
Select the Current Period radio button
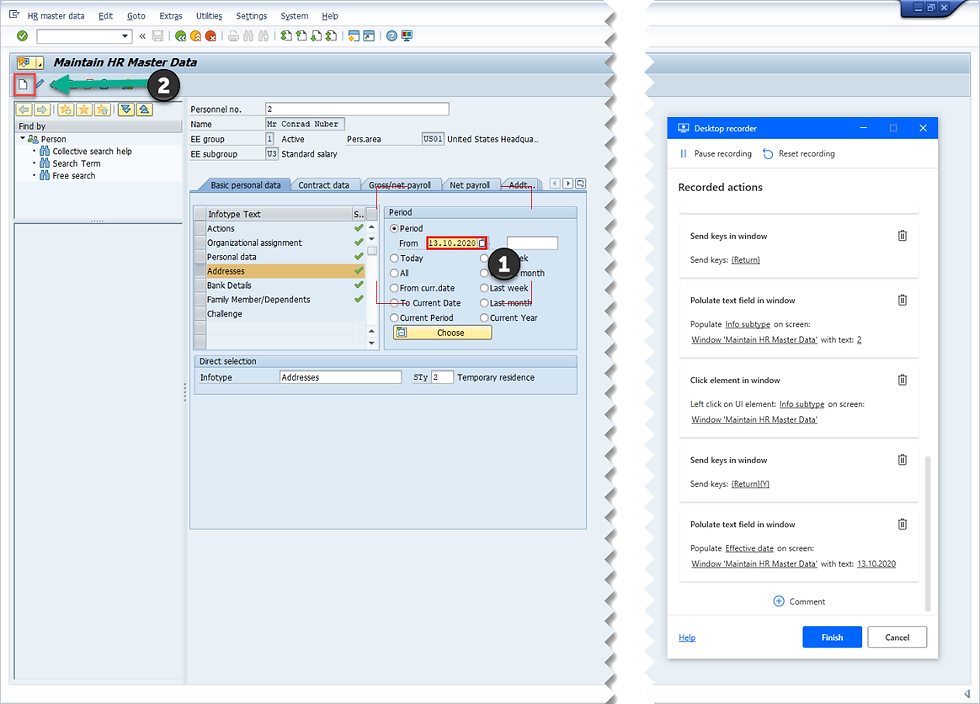tap(394, 318)
